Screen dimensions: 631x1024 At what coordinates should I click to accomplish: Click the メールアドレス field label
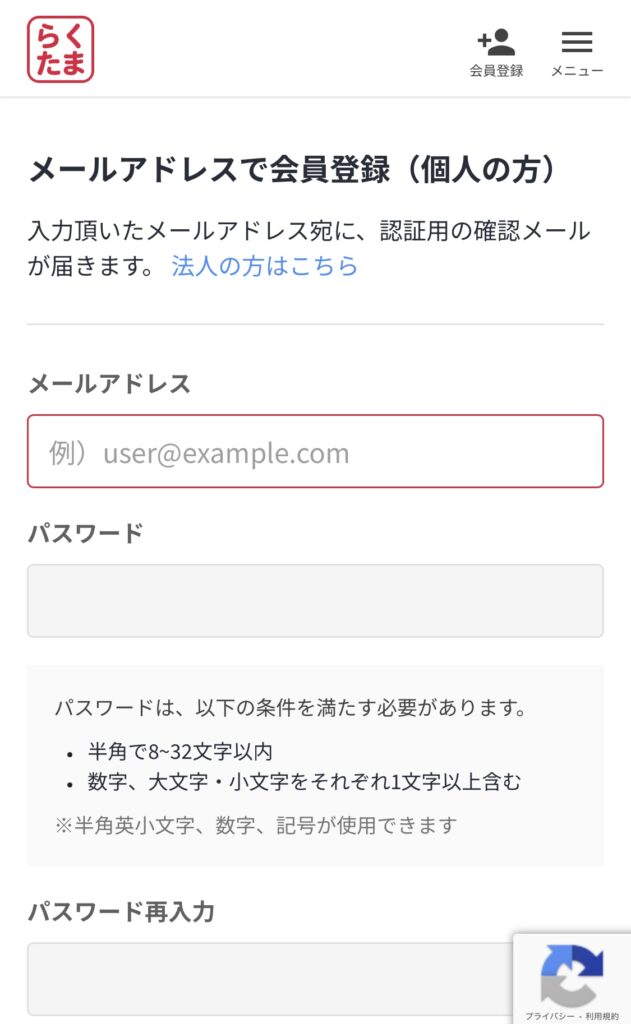point(109,384)
